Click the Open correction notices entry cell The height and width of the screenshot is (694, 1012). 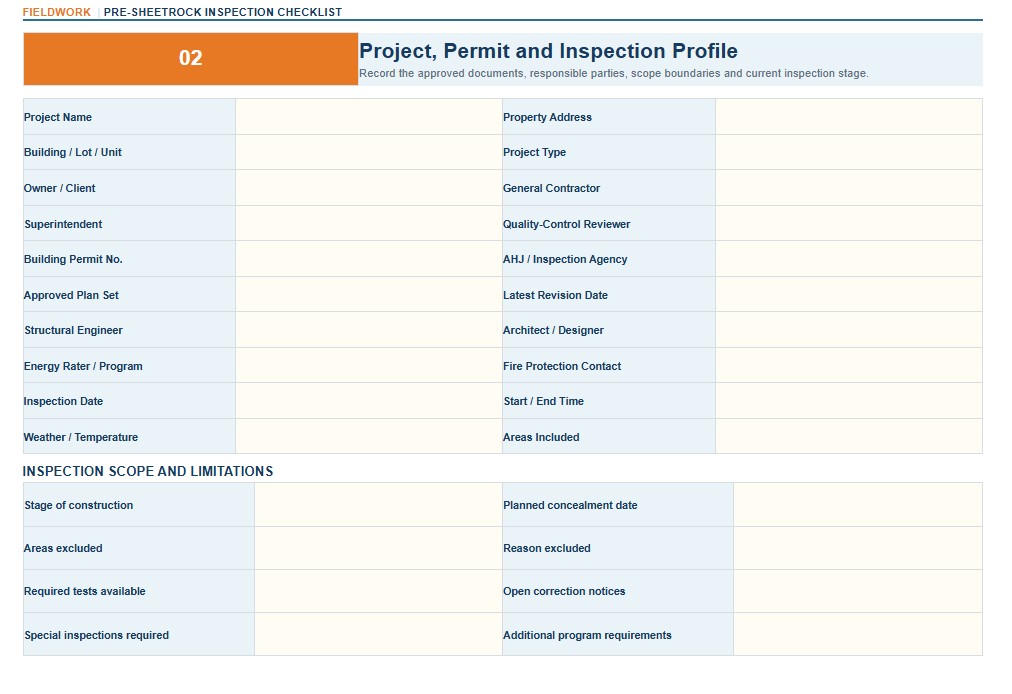[x=858, y=591]
